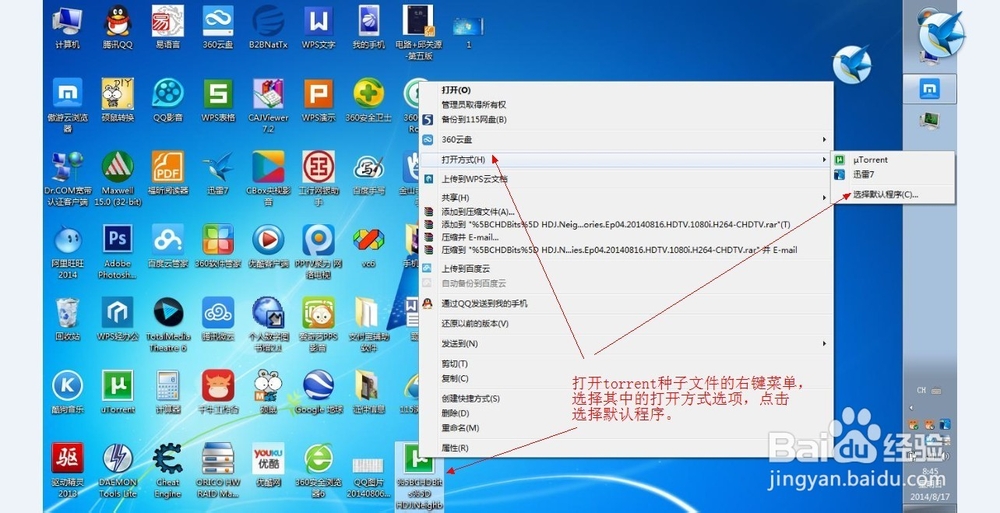Choose 打开(O) in the context menu

pyautogui.click(x=626, y=90)
